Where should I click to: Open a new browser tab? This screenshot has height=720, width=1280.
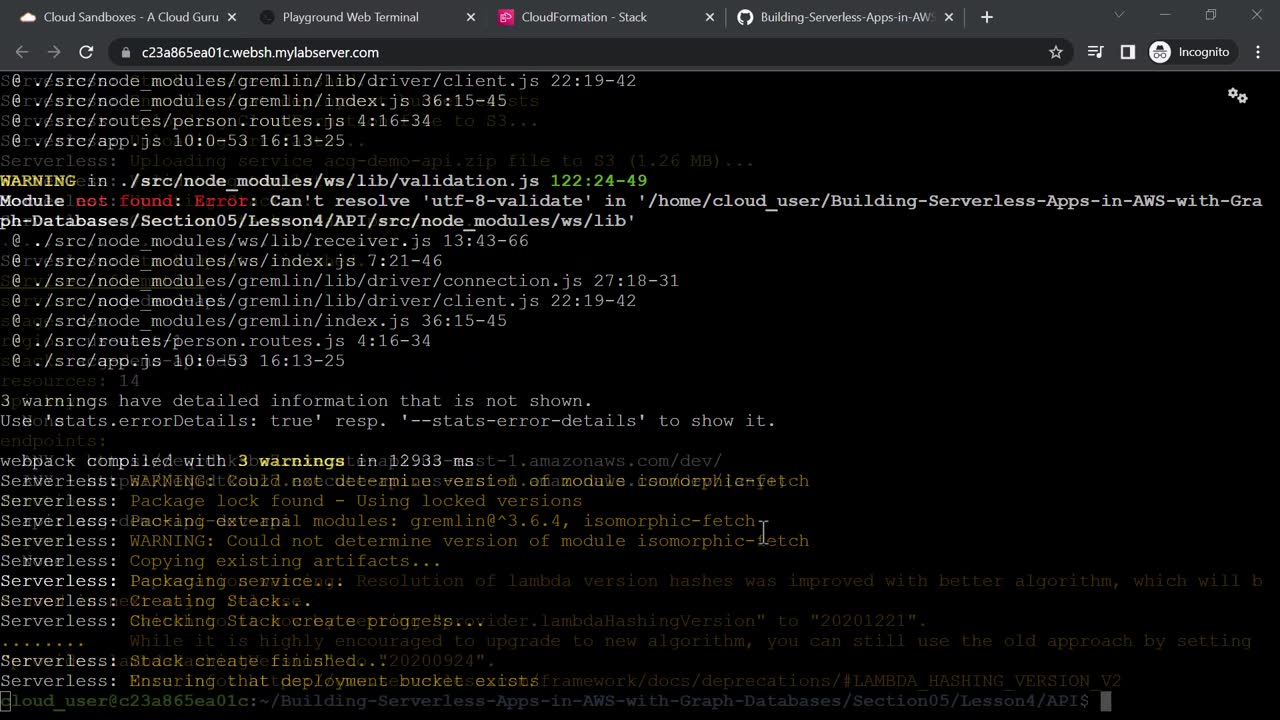click(987, 17)
